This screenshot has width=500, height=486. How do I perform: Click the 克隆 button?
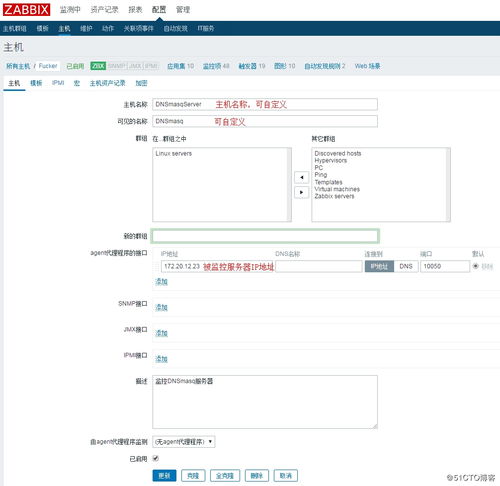(x=193, y=476)
